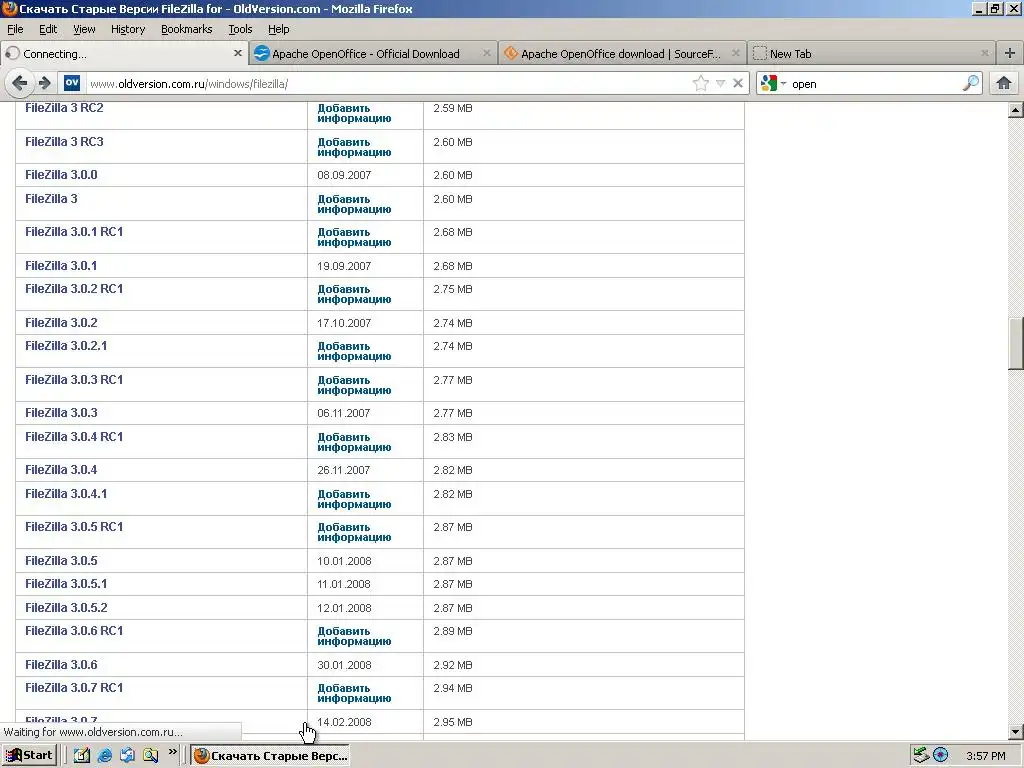Click 'Добавить информацию' for FileZilla 3 RC2
The height and width of the screenshot is (768, 1024).
click(x=354, y=113)
